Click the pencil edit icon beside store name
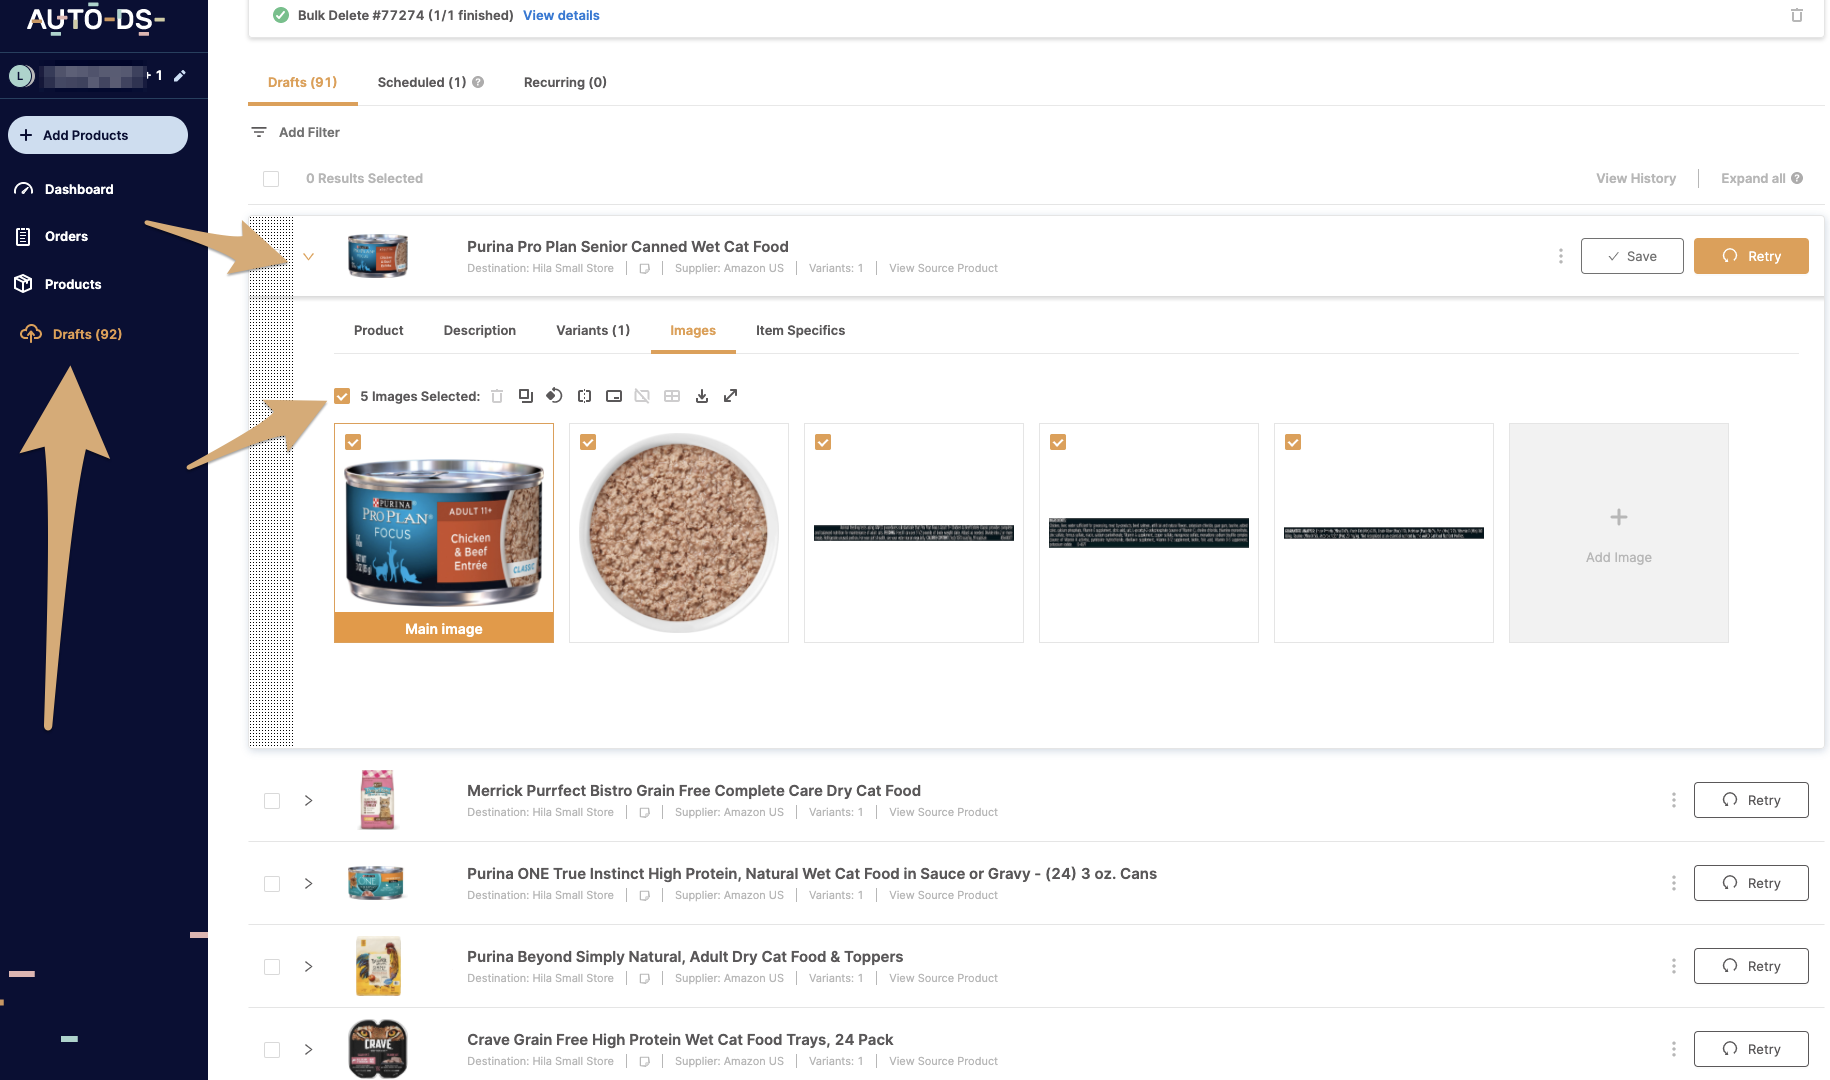Viewport: 1830px width, 1080px height. [180, 76]
